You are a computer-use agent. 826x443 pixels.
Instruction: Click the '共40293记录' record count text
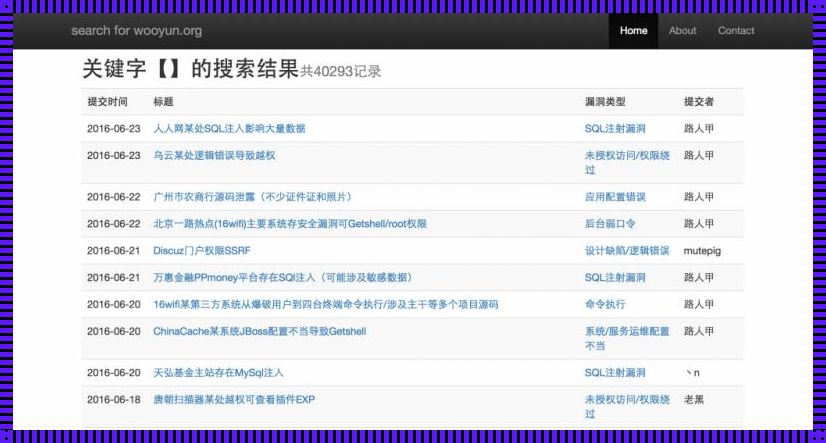(340, 71)
